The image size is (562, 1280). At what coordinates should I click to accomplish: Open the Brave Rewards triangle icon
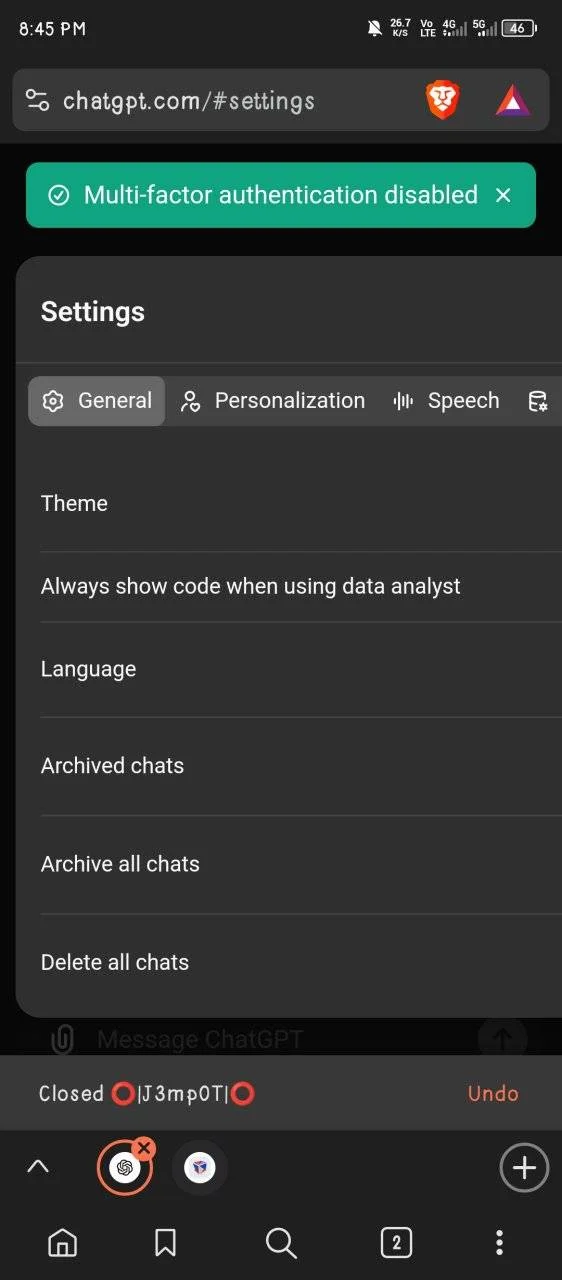click(513, 100)
